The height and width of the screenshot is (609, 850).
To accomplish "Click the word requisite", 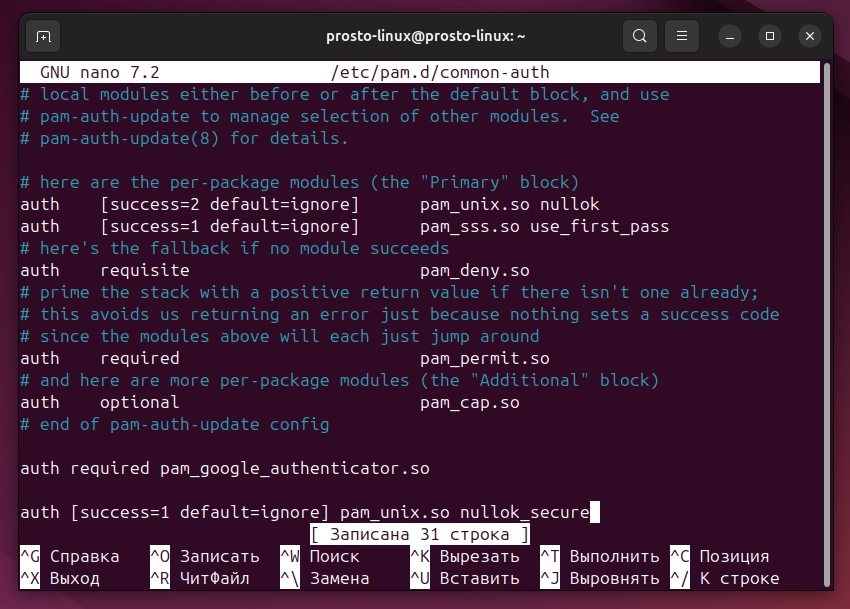I will (x=145, y=271).
